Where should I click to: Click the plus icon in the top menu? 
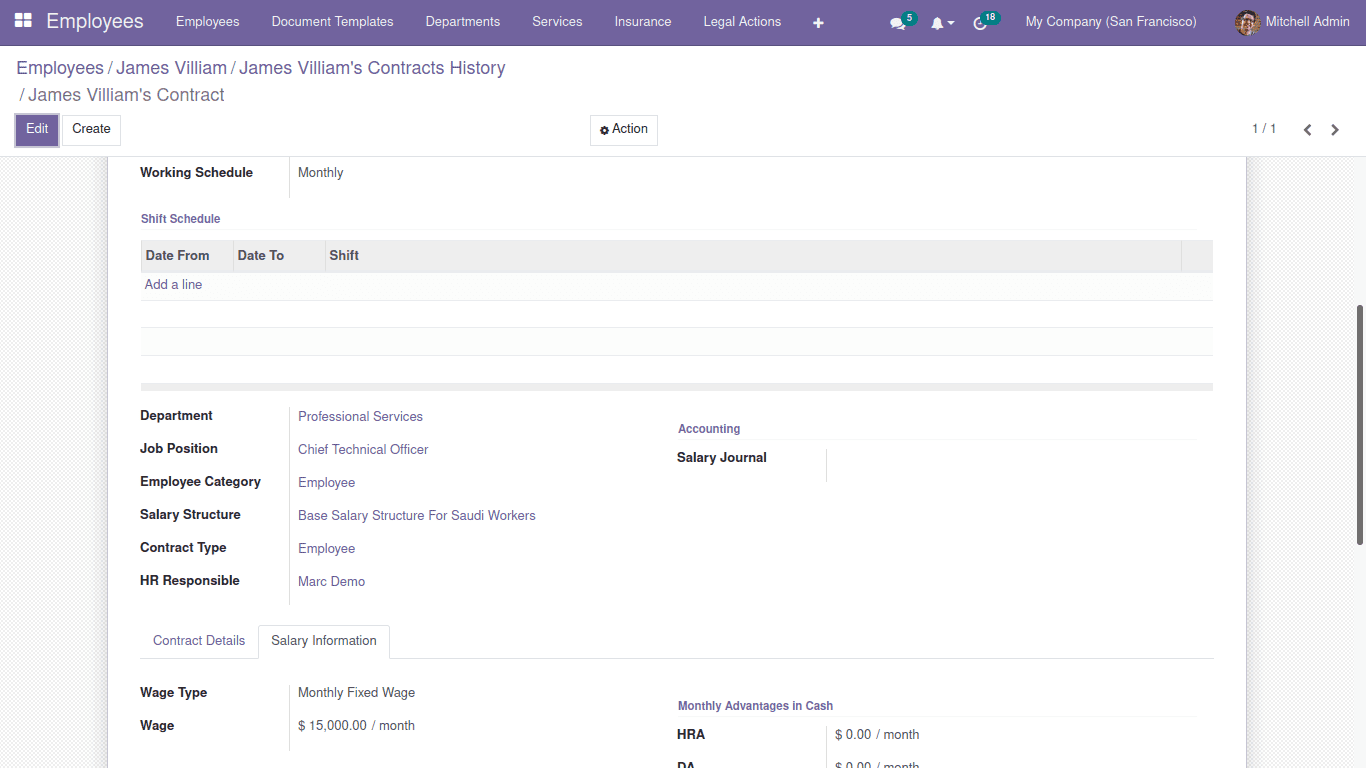click(818, 22)
